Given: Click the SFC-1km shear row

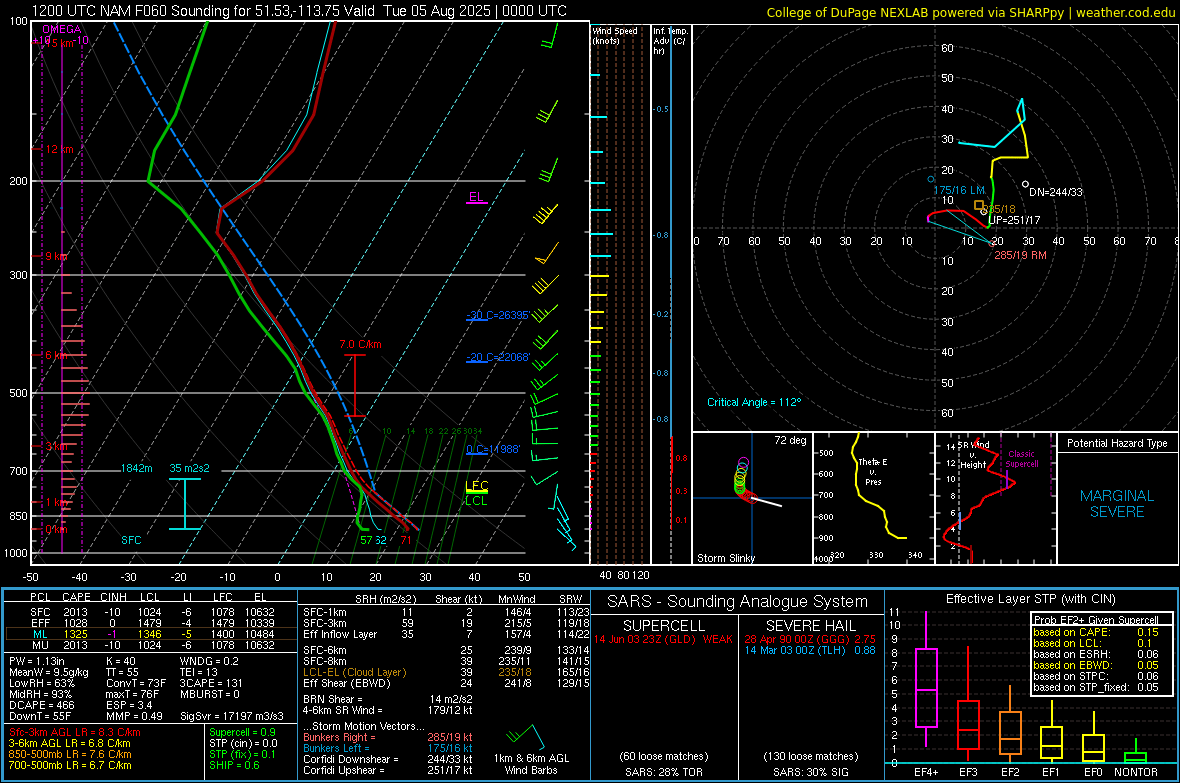Looking at the screenshot, I should (446, 612).
